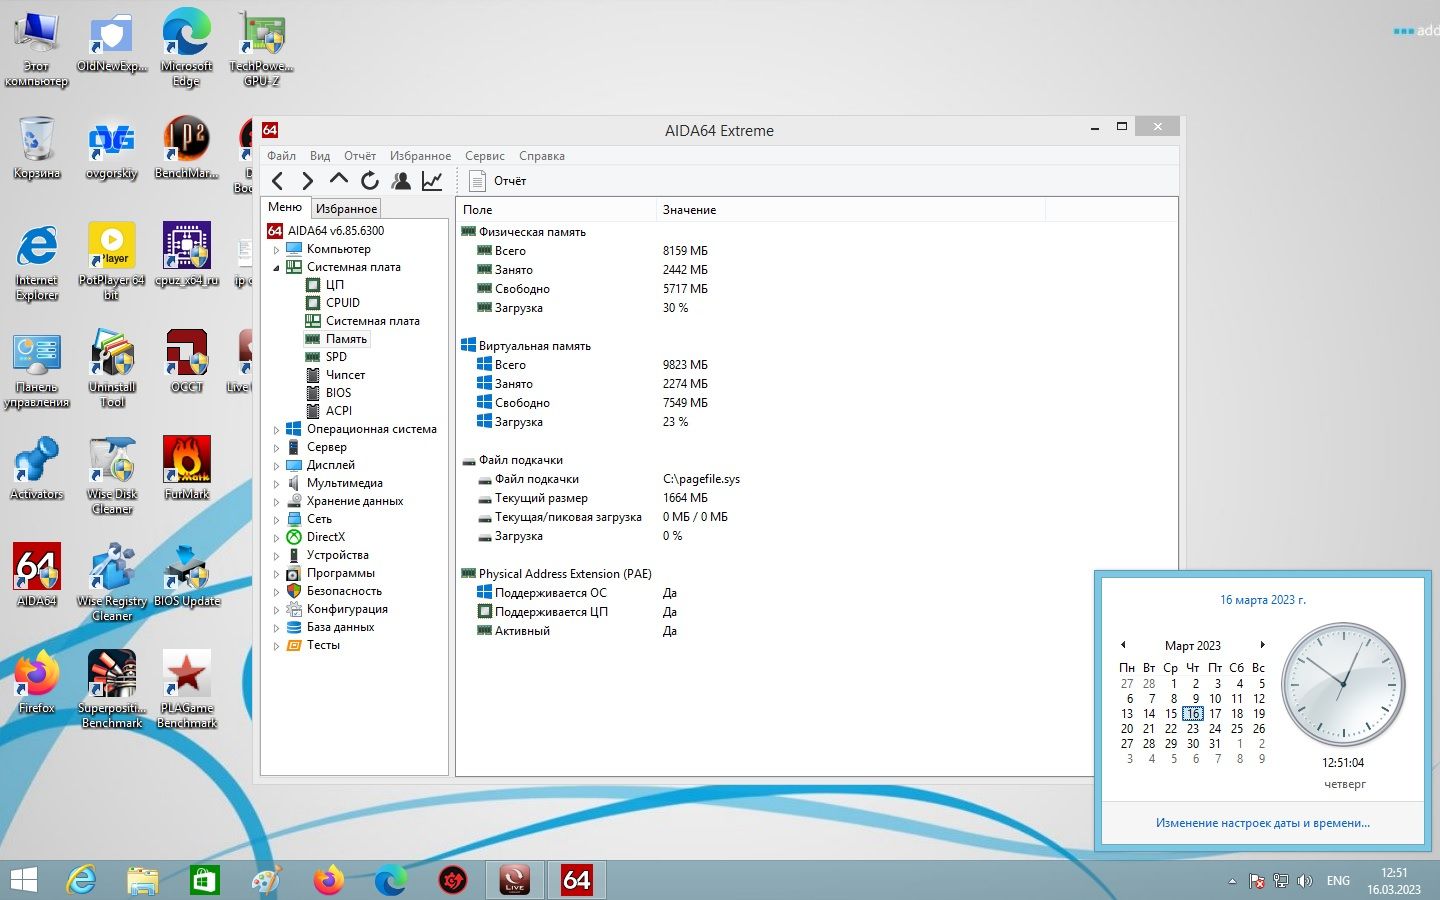Click the Изменение настроек даты и времени link
The image size is (1440, 900).
(x=1263, y=823)
